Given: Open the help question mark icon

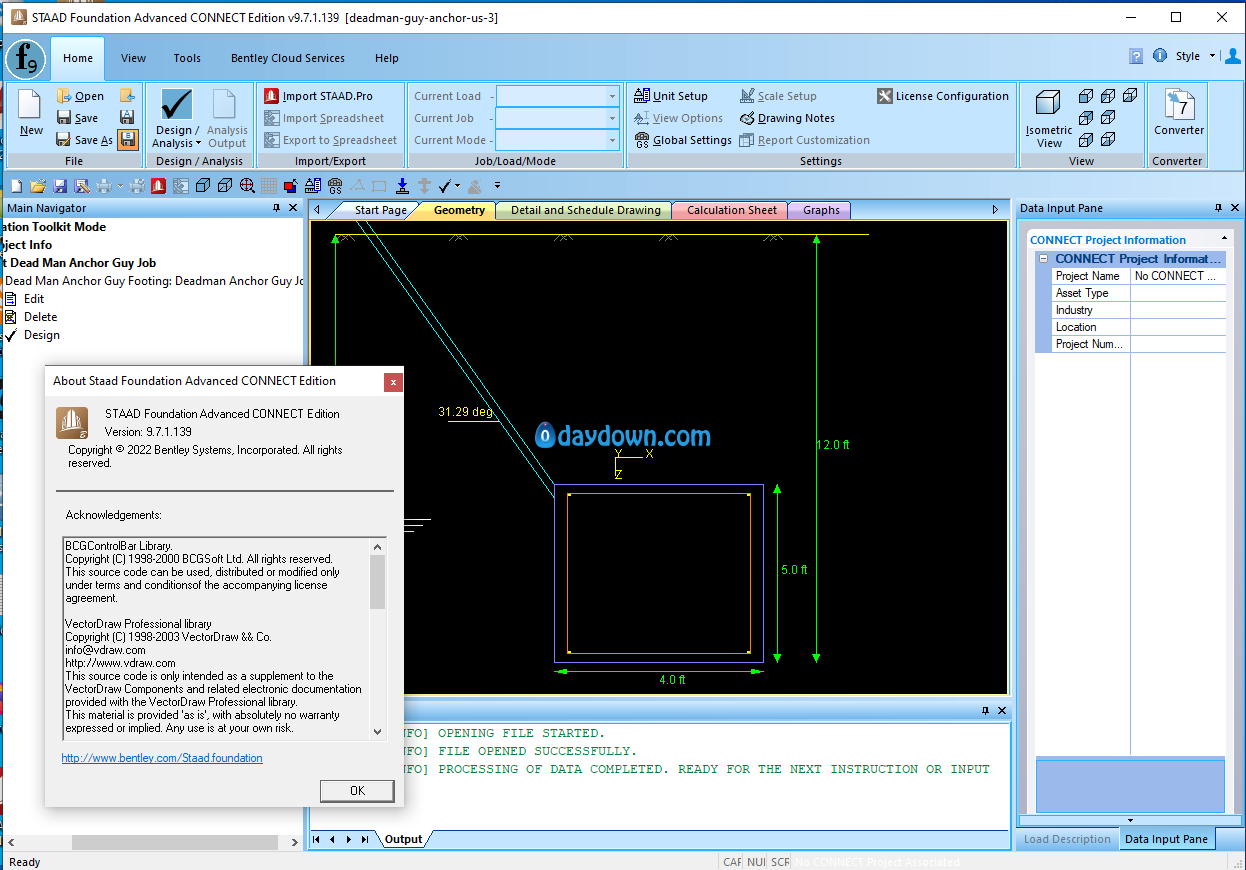Looking at the screenshot, I should point(1136,56).
